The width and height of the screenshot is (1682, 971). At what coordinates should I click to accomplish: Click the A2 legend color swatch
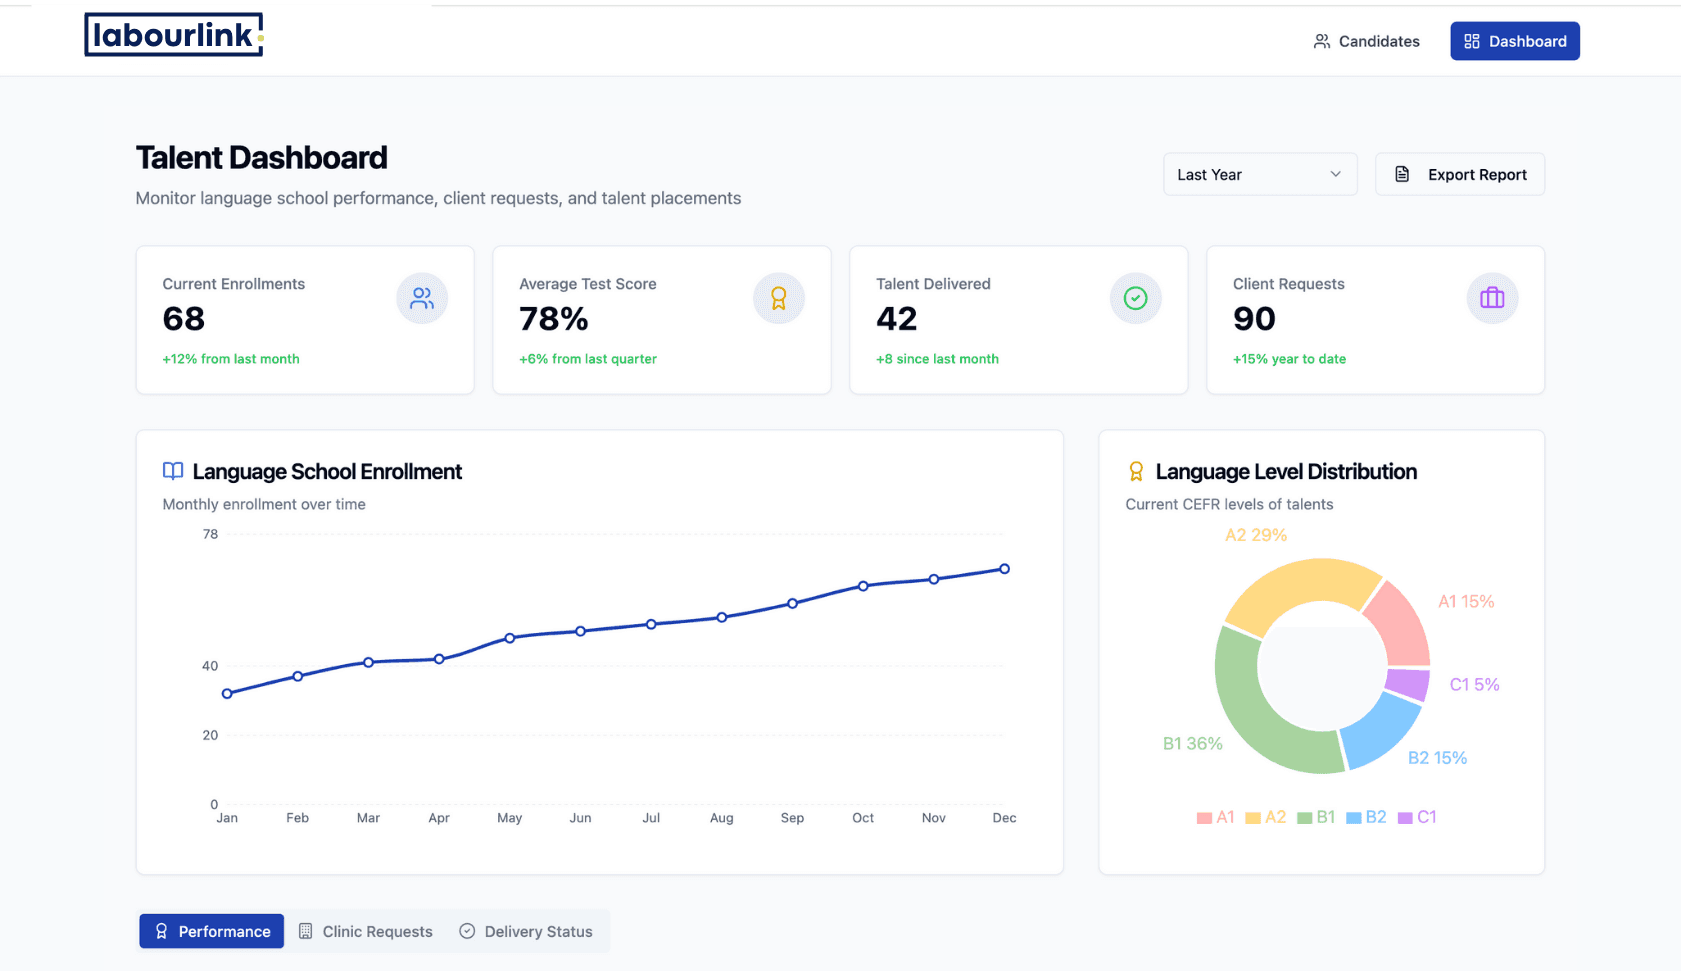click(1253, 818)
